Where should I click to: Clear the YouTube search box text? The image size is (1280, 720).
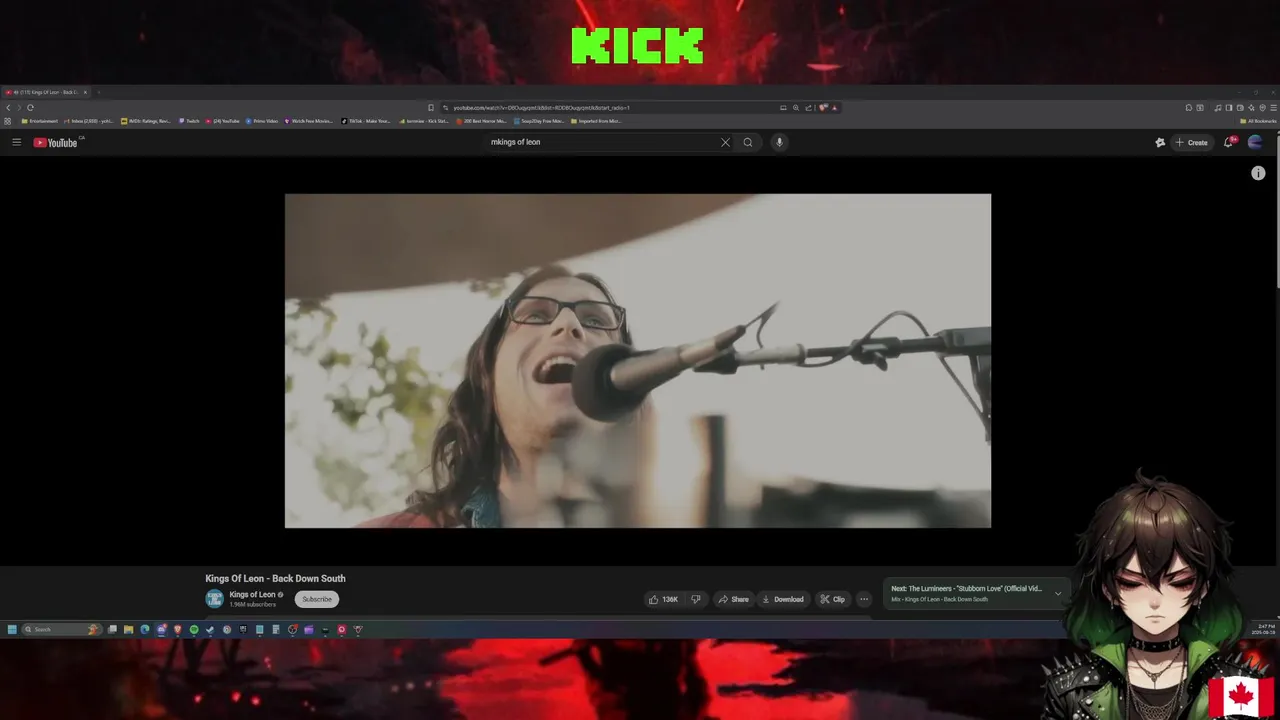coord(725,142)
